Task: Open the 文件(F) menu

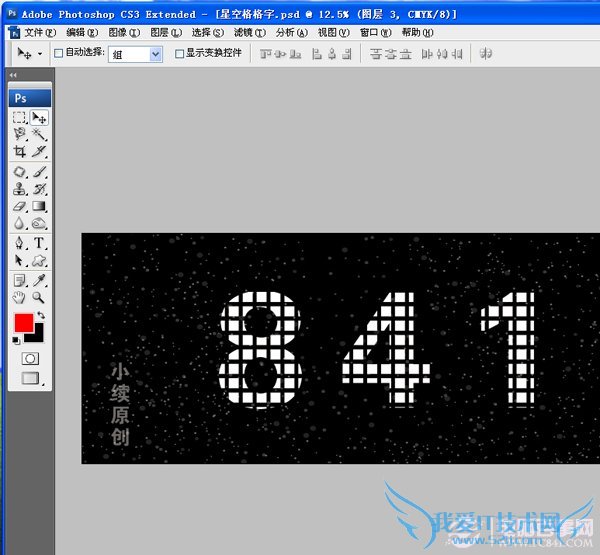Action: [x=40, y=33]
